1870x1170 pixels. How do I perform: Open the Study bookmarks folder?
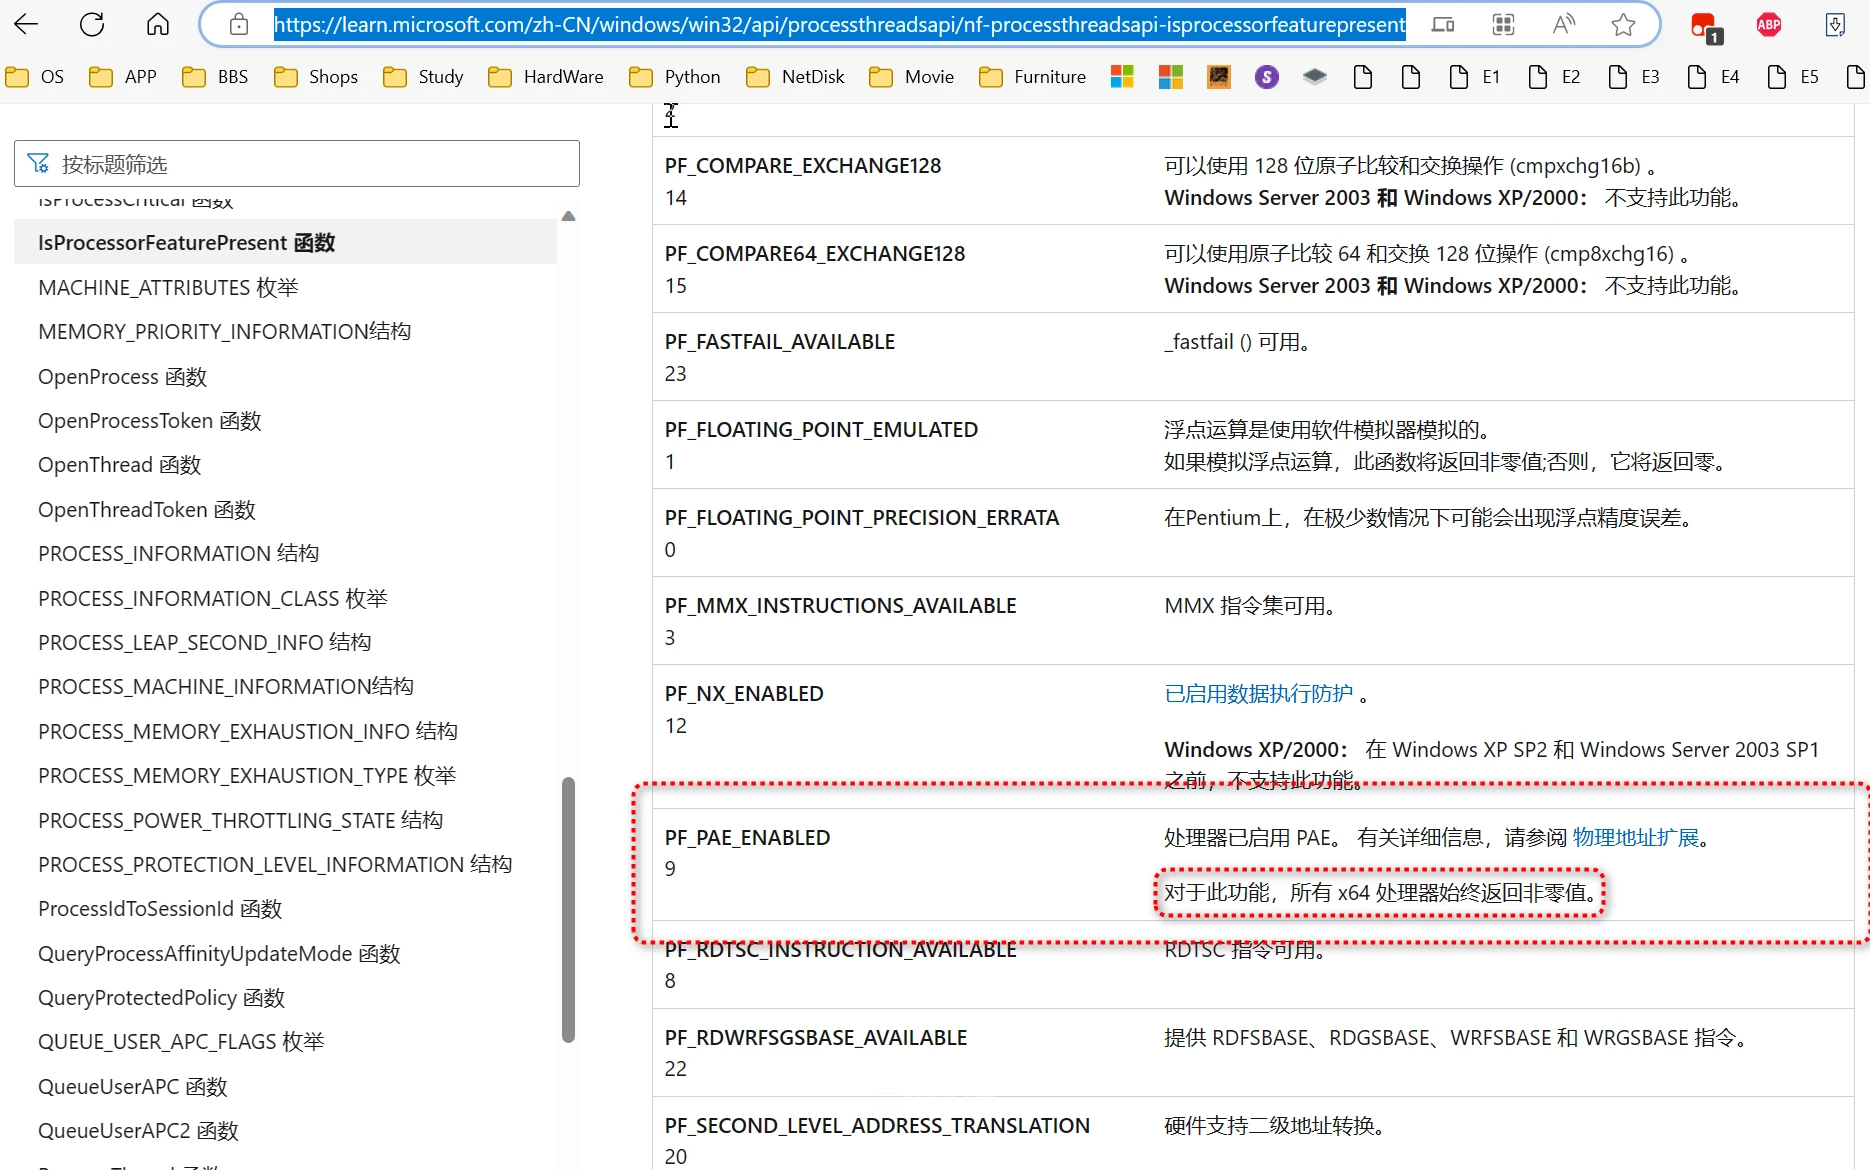coord(423,77)
